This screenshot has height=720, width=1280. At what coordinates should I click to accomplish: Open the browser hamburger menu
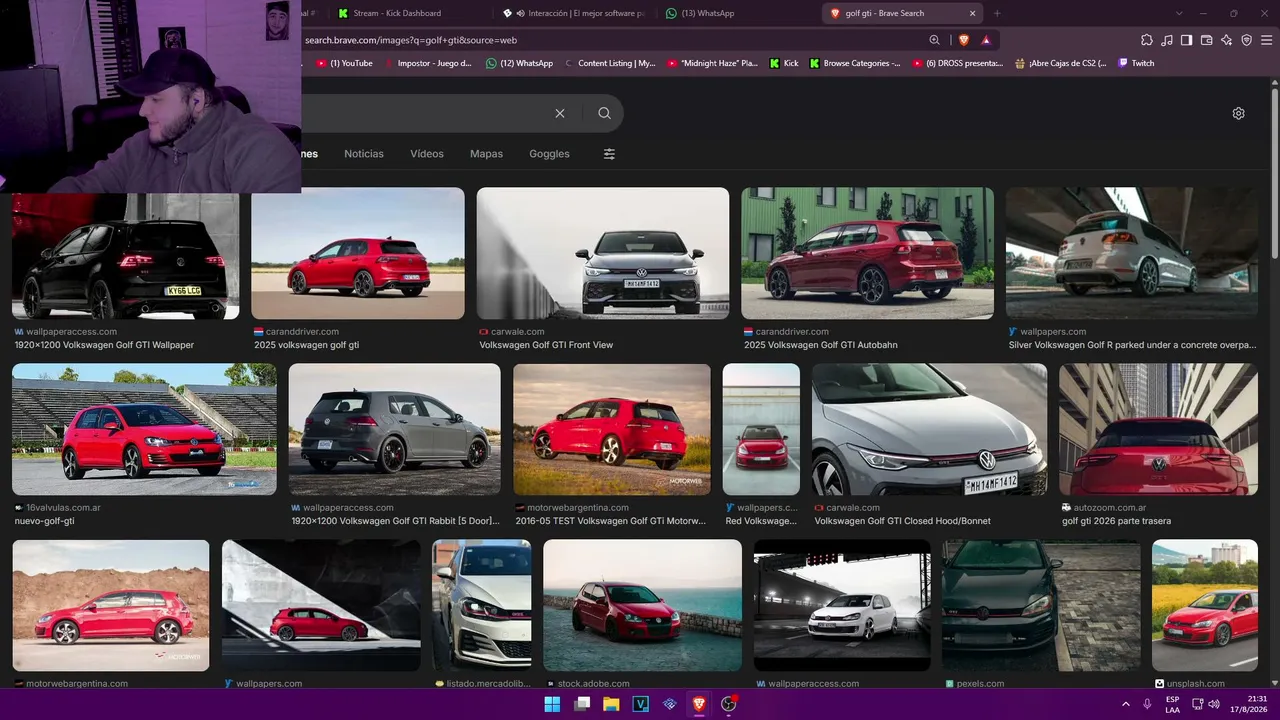point(1266,40)
